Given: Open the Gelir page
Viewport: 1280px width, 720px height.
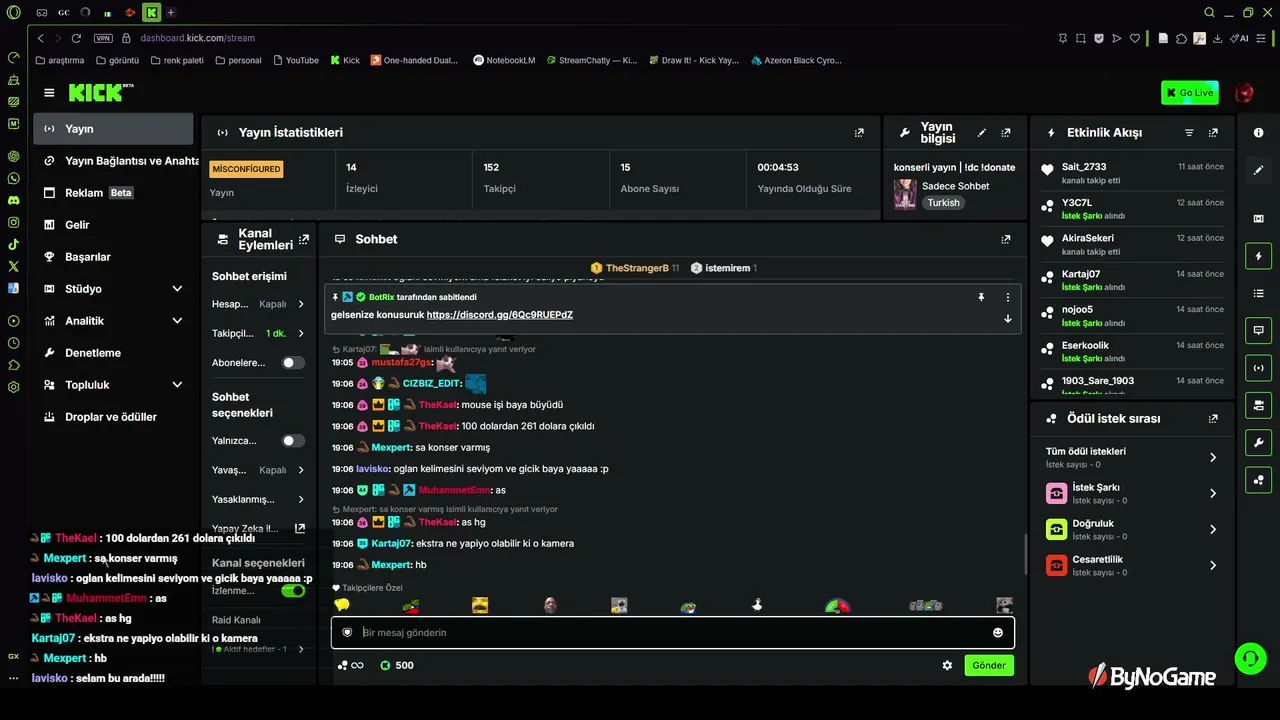Looking at the screenshot, I should [113, 225].
